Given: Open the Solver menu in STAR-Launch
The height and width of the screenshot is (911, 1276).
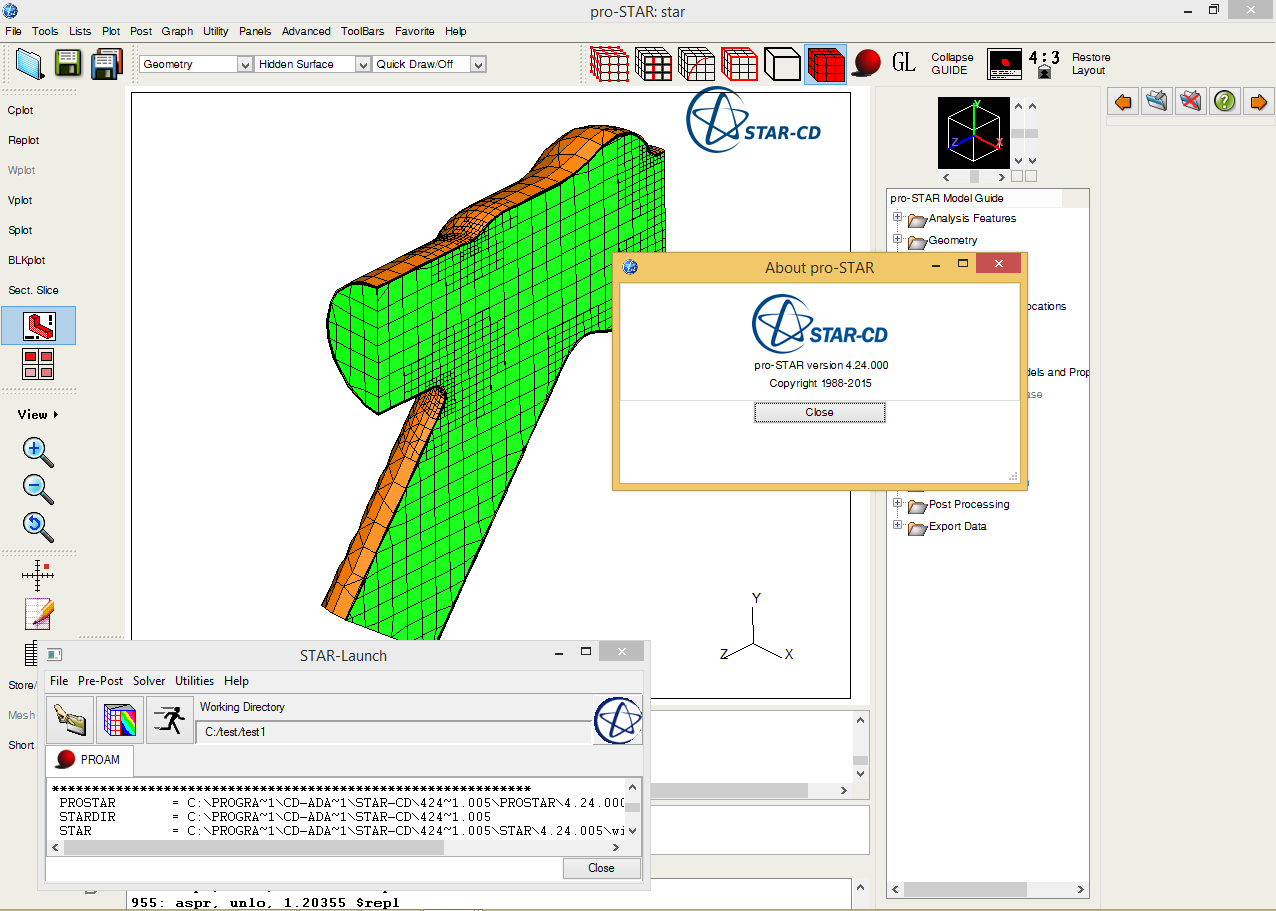Looking at the screenshot, I should pos(149,681).
